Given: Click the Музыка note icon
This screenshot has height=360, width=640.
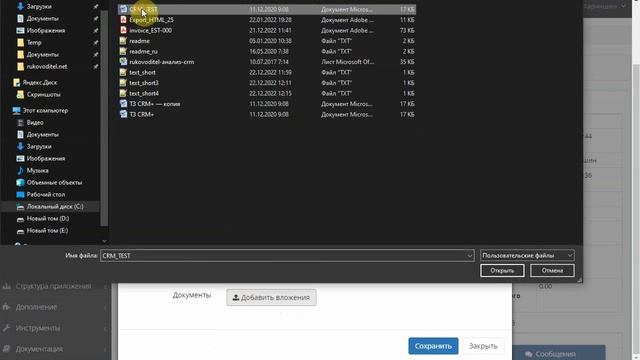Looking at the screenshot, I should pyautogui.click(x=20, y=171).
